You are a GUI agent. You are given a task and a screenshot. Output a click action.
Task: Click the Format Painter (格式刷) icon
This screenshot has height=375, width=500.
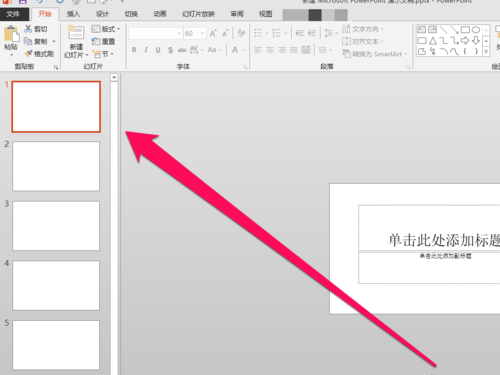pos(28,53)
